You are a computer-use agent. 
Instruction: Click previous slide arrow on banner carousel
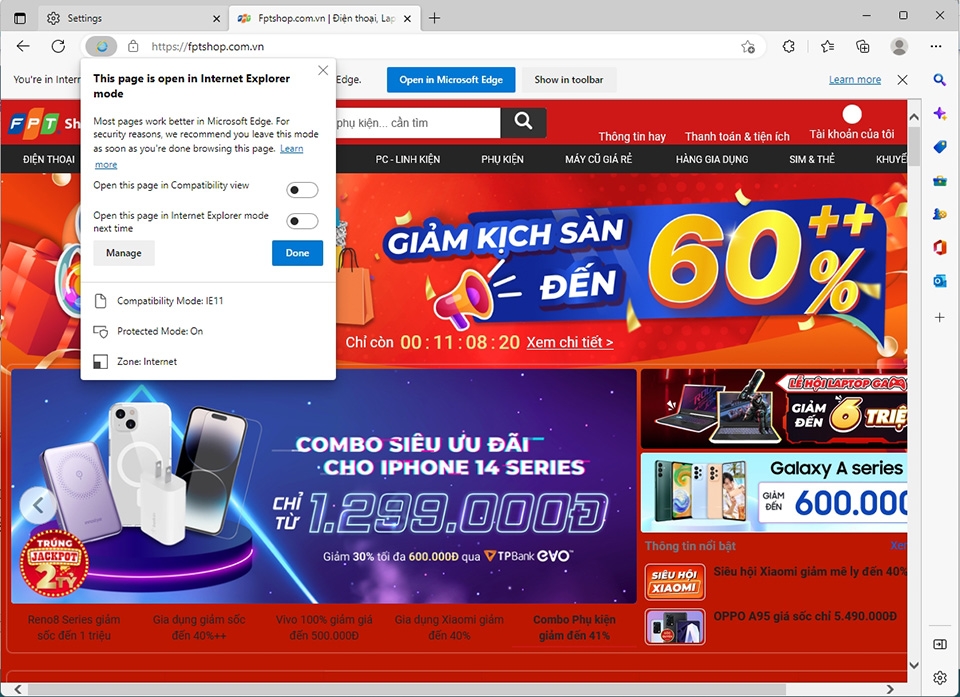[38, 505]
